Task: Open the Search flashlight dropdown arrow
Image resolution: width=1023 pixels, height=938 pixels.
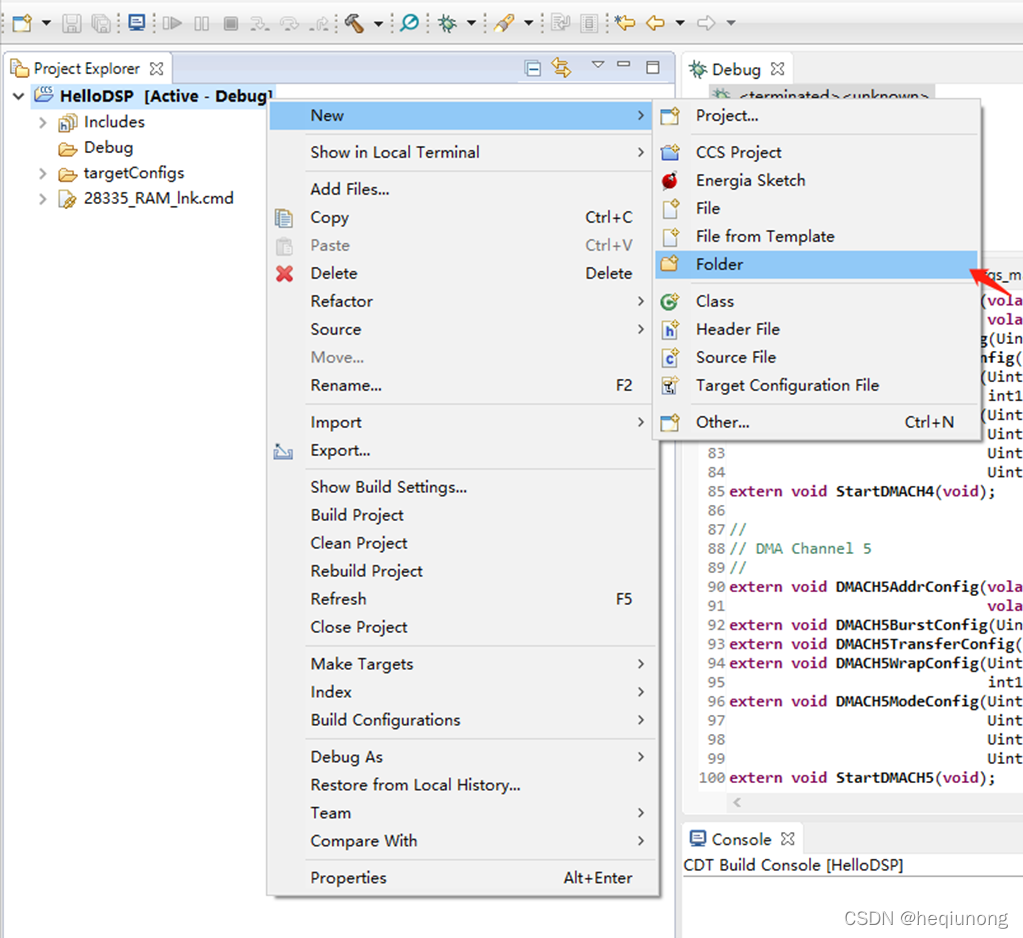Action: click(x=528, y=23)
